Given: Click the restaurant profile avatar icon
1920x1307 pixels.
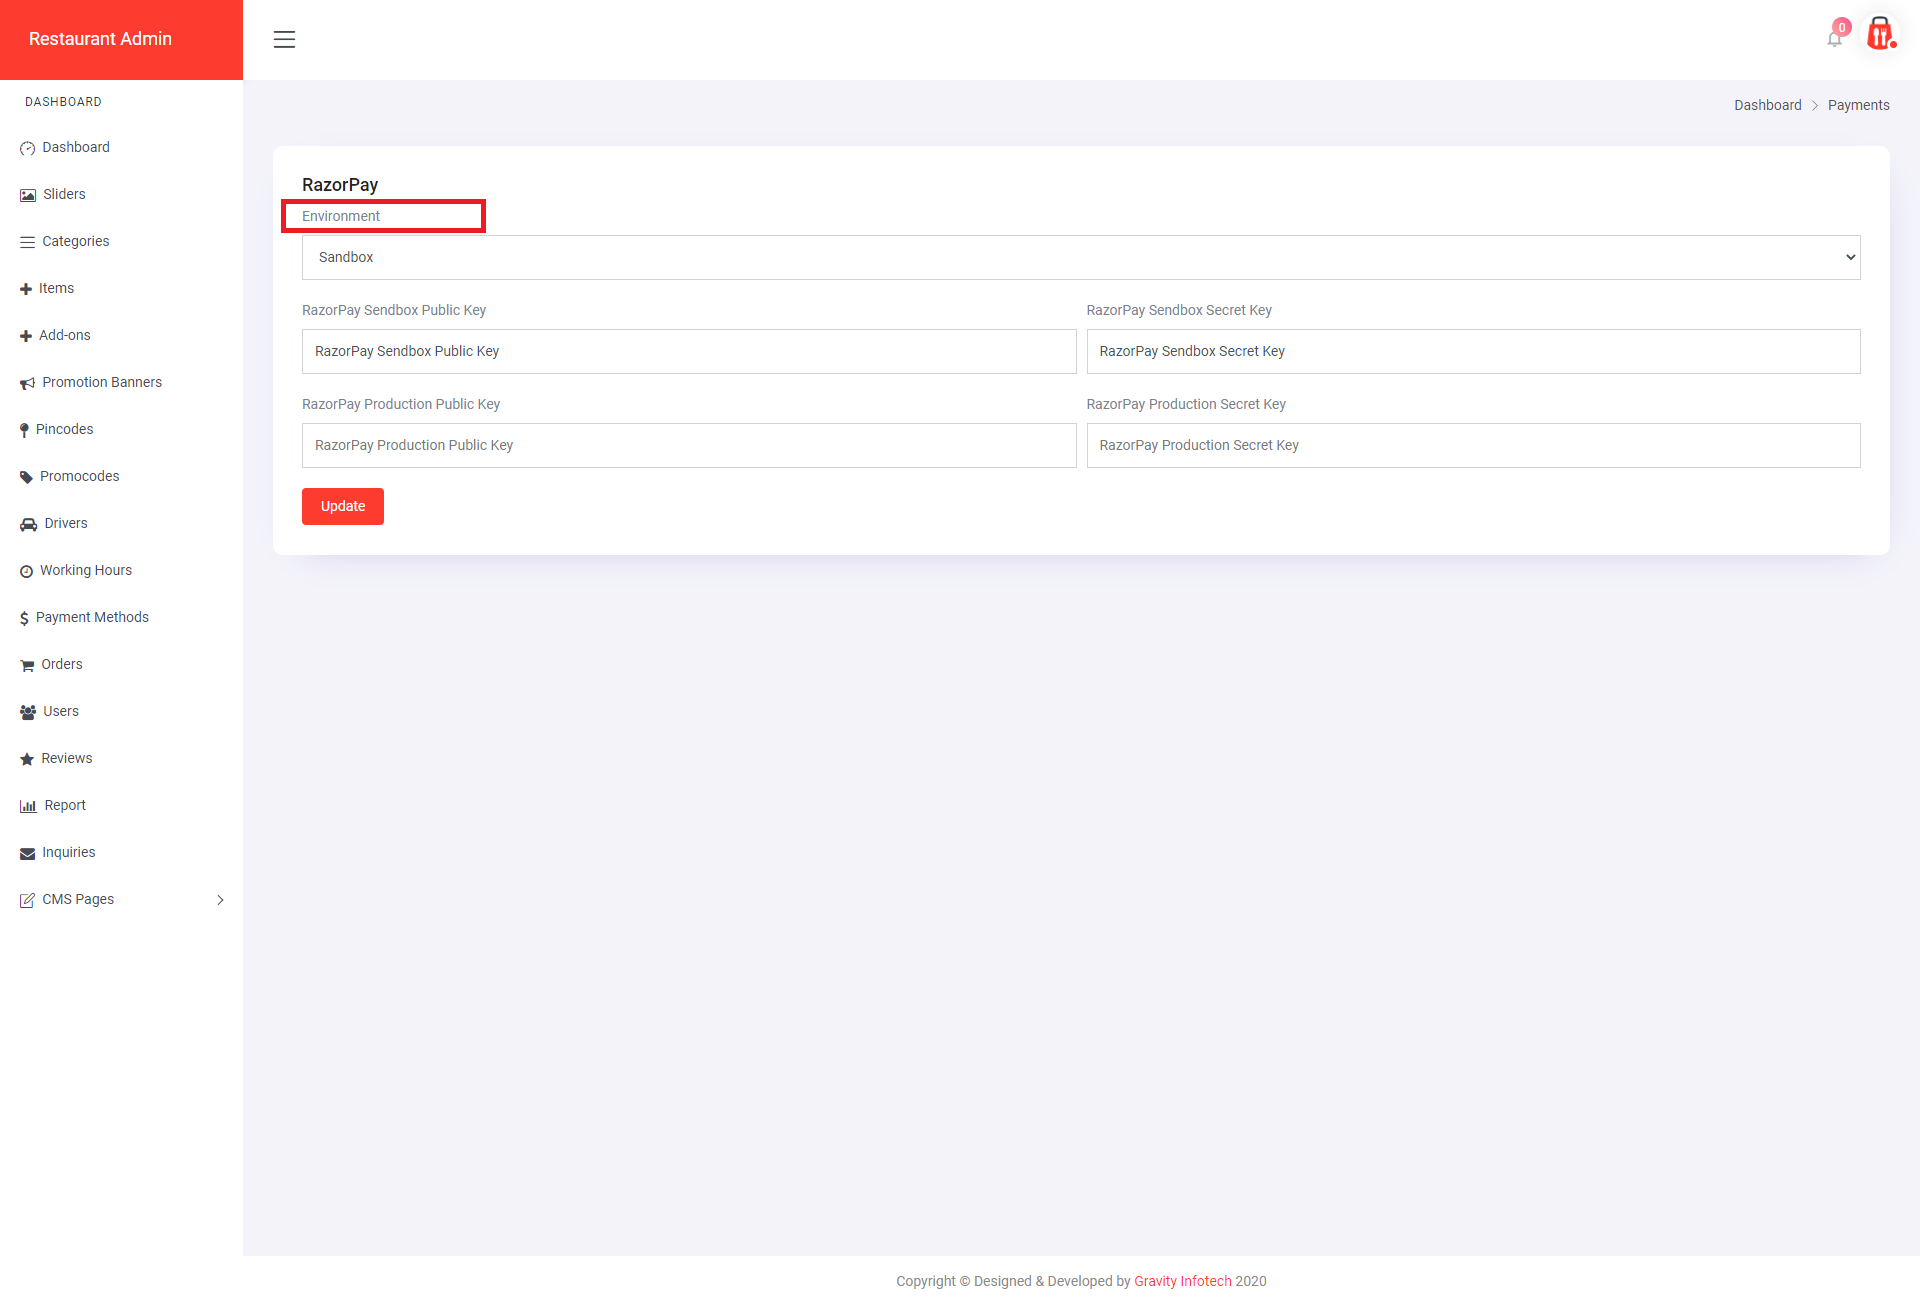Looking at the screenshot, I should (x=1880, y=34).
